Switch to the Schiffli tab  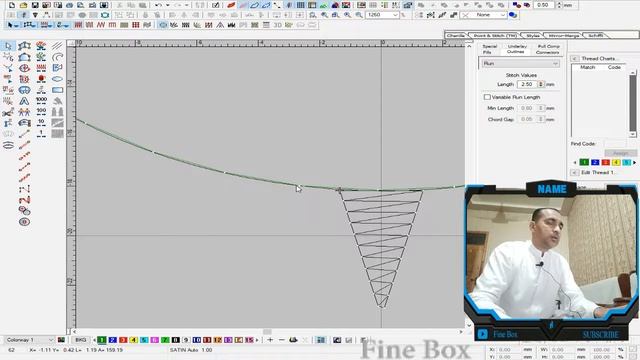(596, 36)
